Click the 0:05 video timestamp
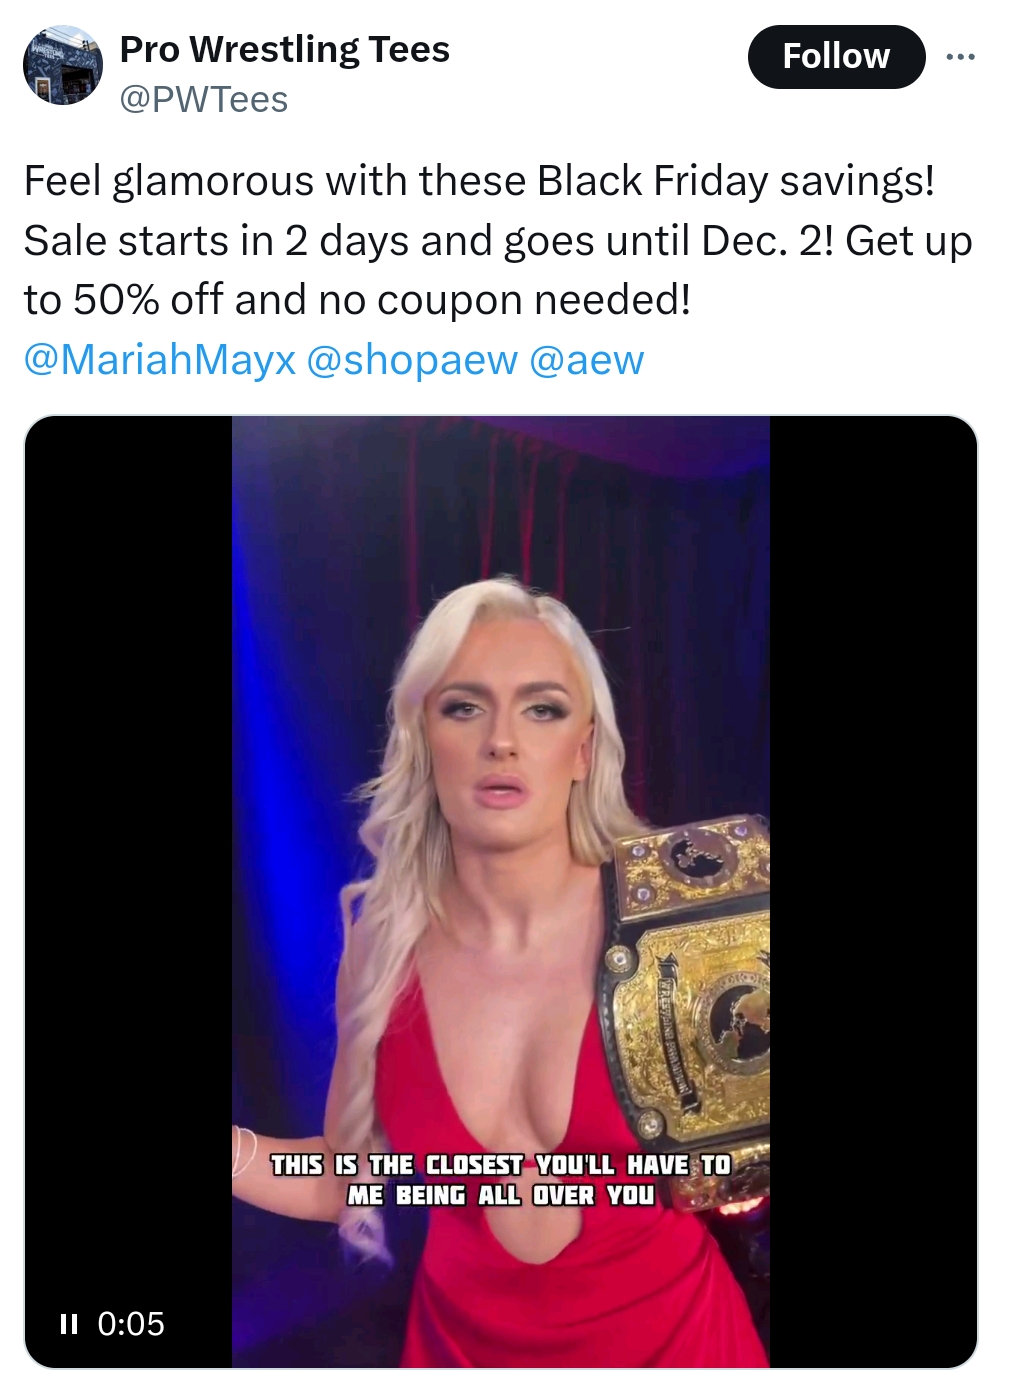 point(131,1324)
